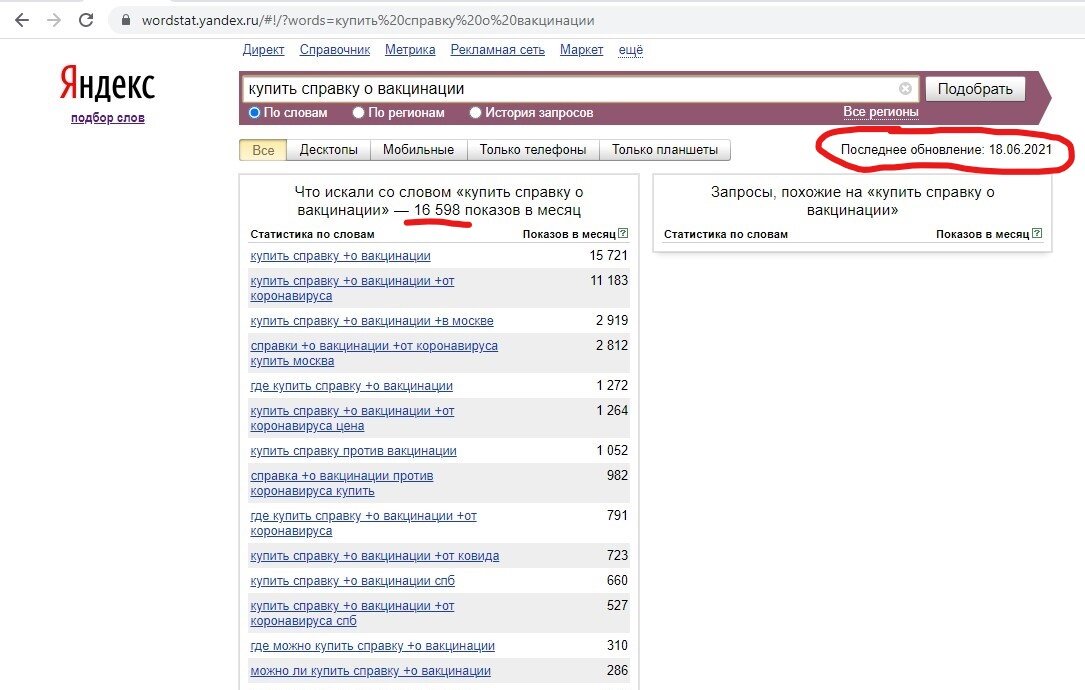This screenshot has height=690, width=1085.
Task: Open the help icon in the similar queries panel
Action: click(x=1037, y=233)
